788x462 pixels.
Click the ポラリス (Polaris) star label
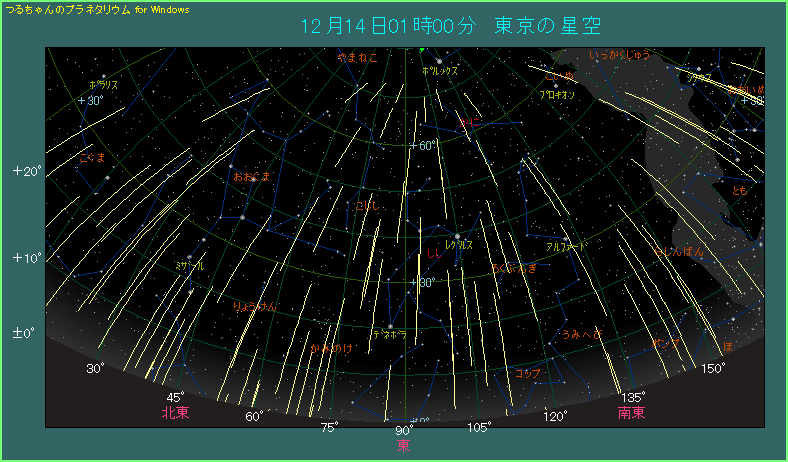click(x=103, y=85)
